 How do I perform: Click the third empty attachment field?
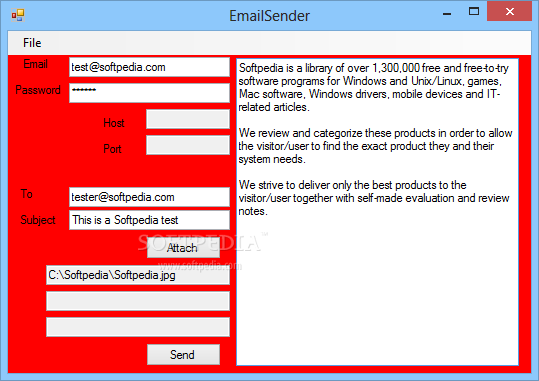pos(138,327)
